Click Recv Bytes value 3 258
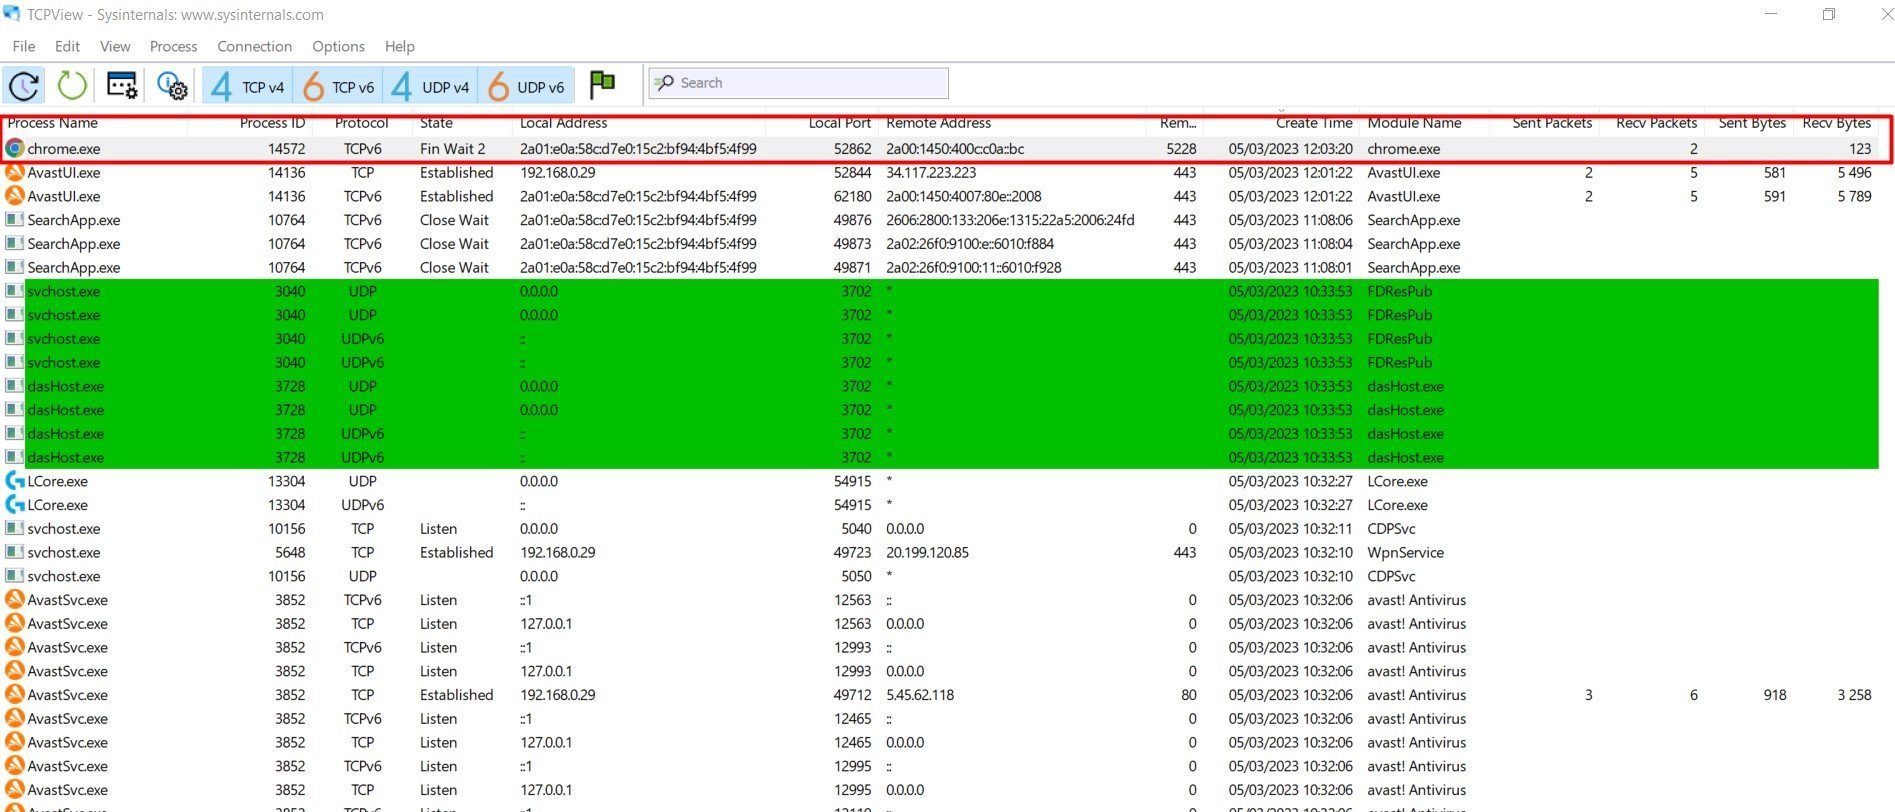Screen dimensions: 1895x812 point(1853,695)
